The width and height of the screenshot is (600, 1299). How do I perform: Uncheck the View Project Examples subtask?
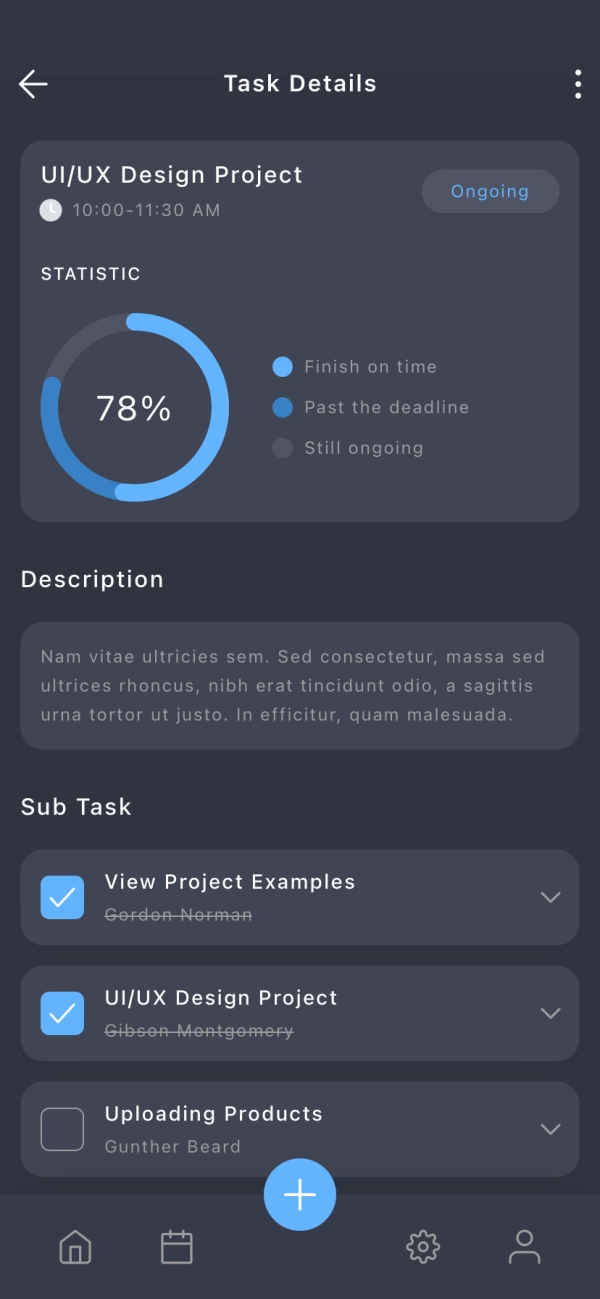(x=62, y=897)
